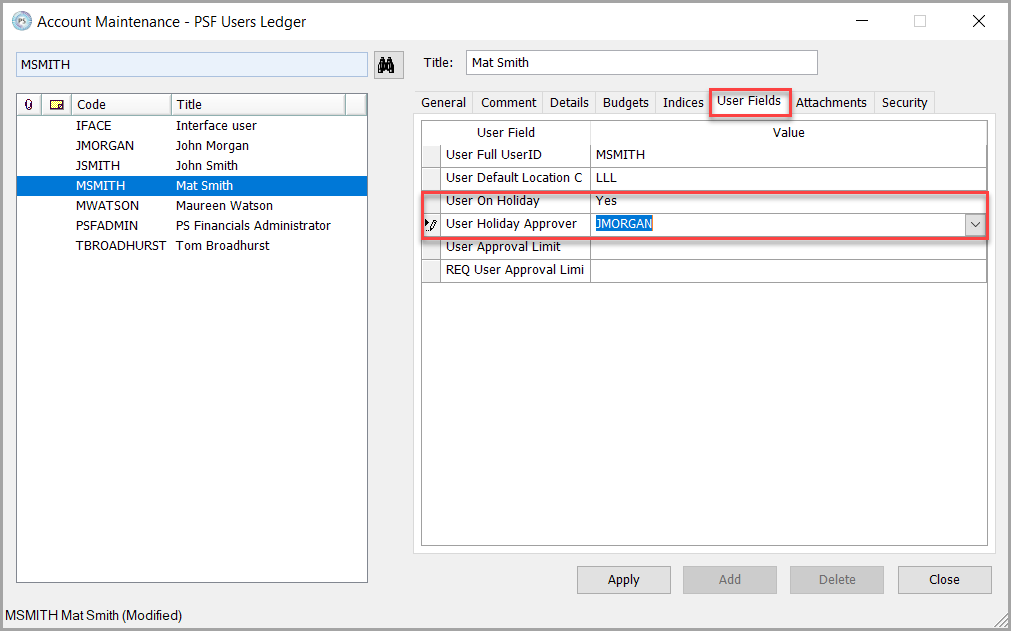Select the PSFADMIN account in the list
Image resolution: width=1011 pixels, height=631 pixels.
[190, 225]
